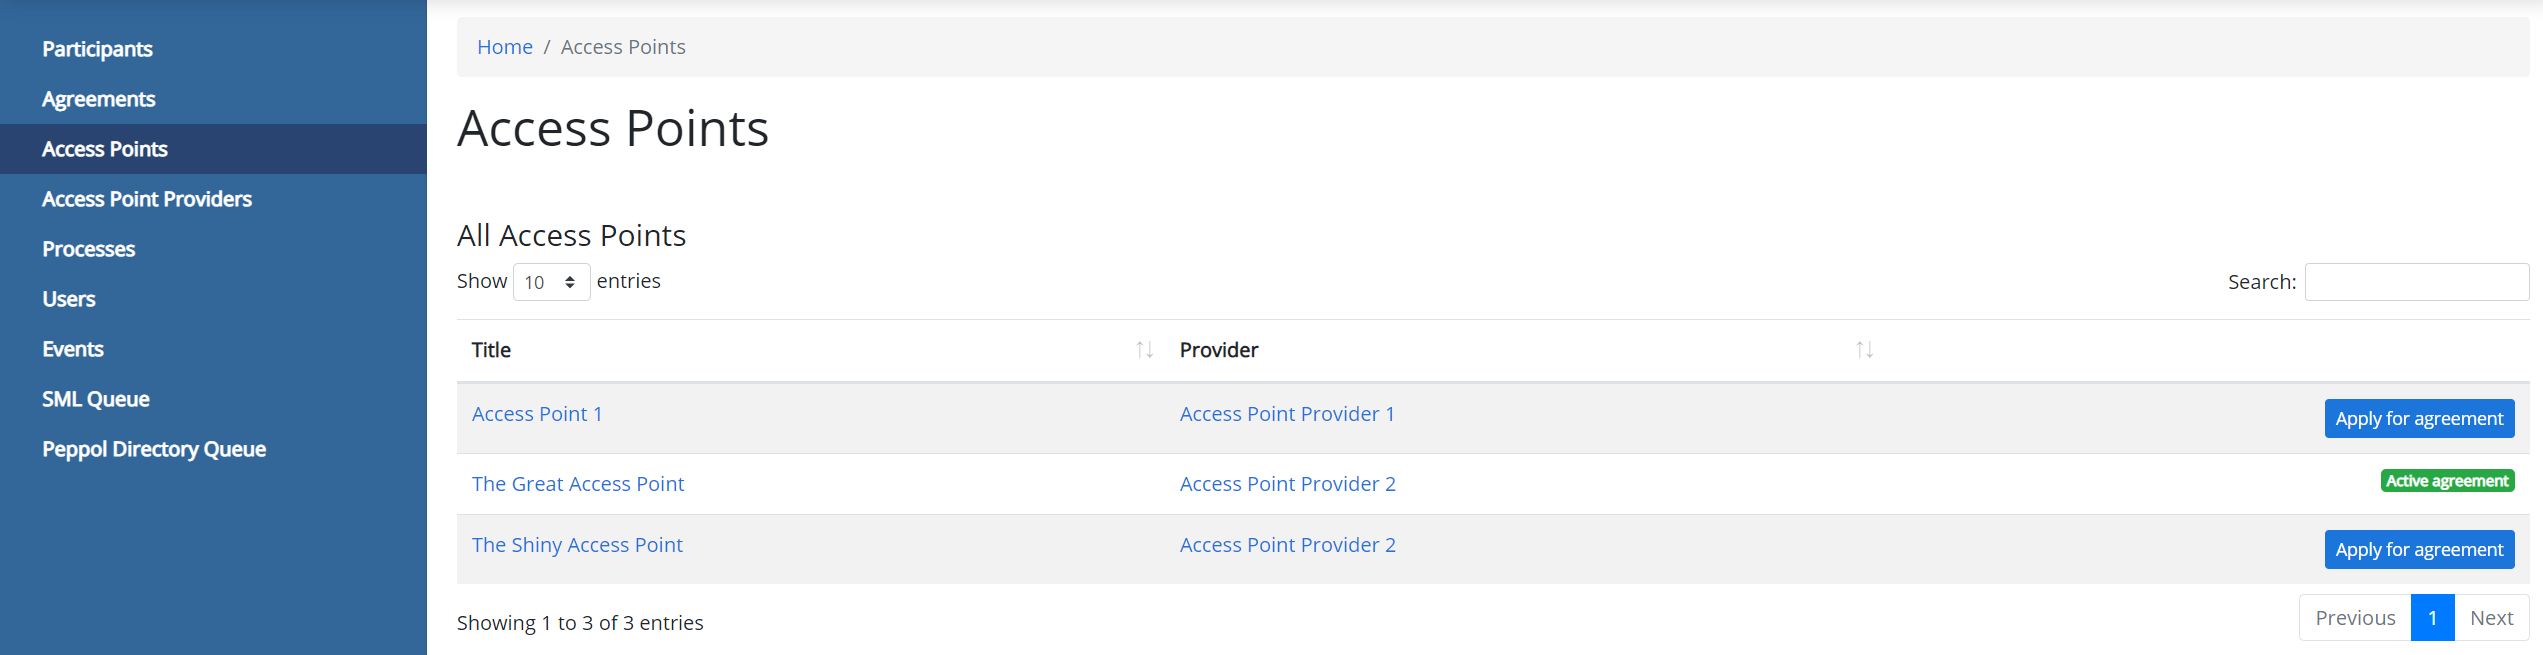Navigate to Users in sidebar
2543x655 pixels.
pos(68,299)
